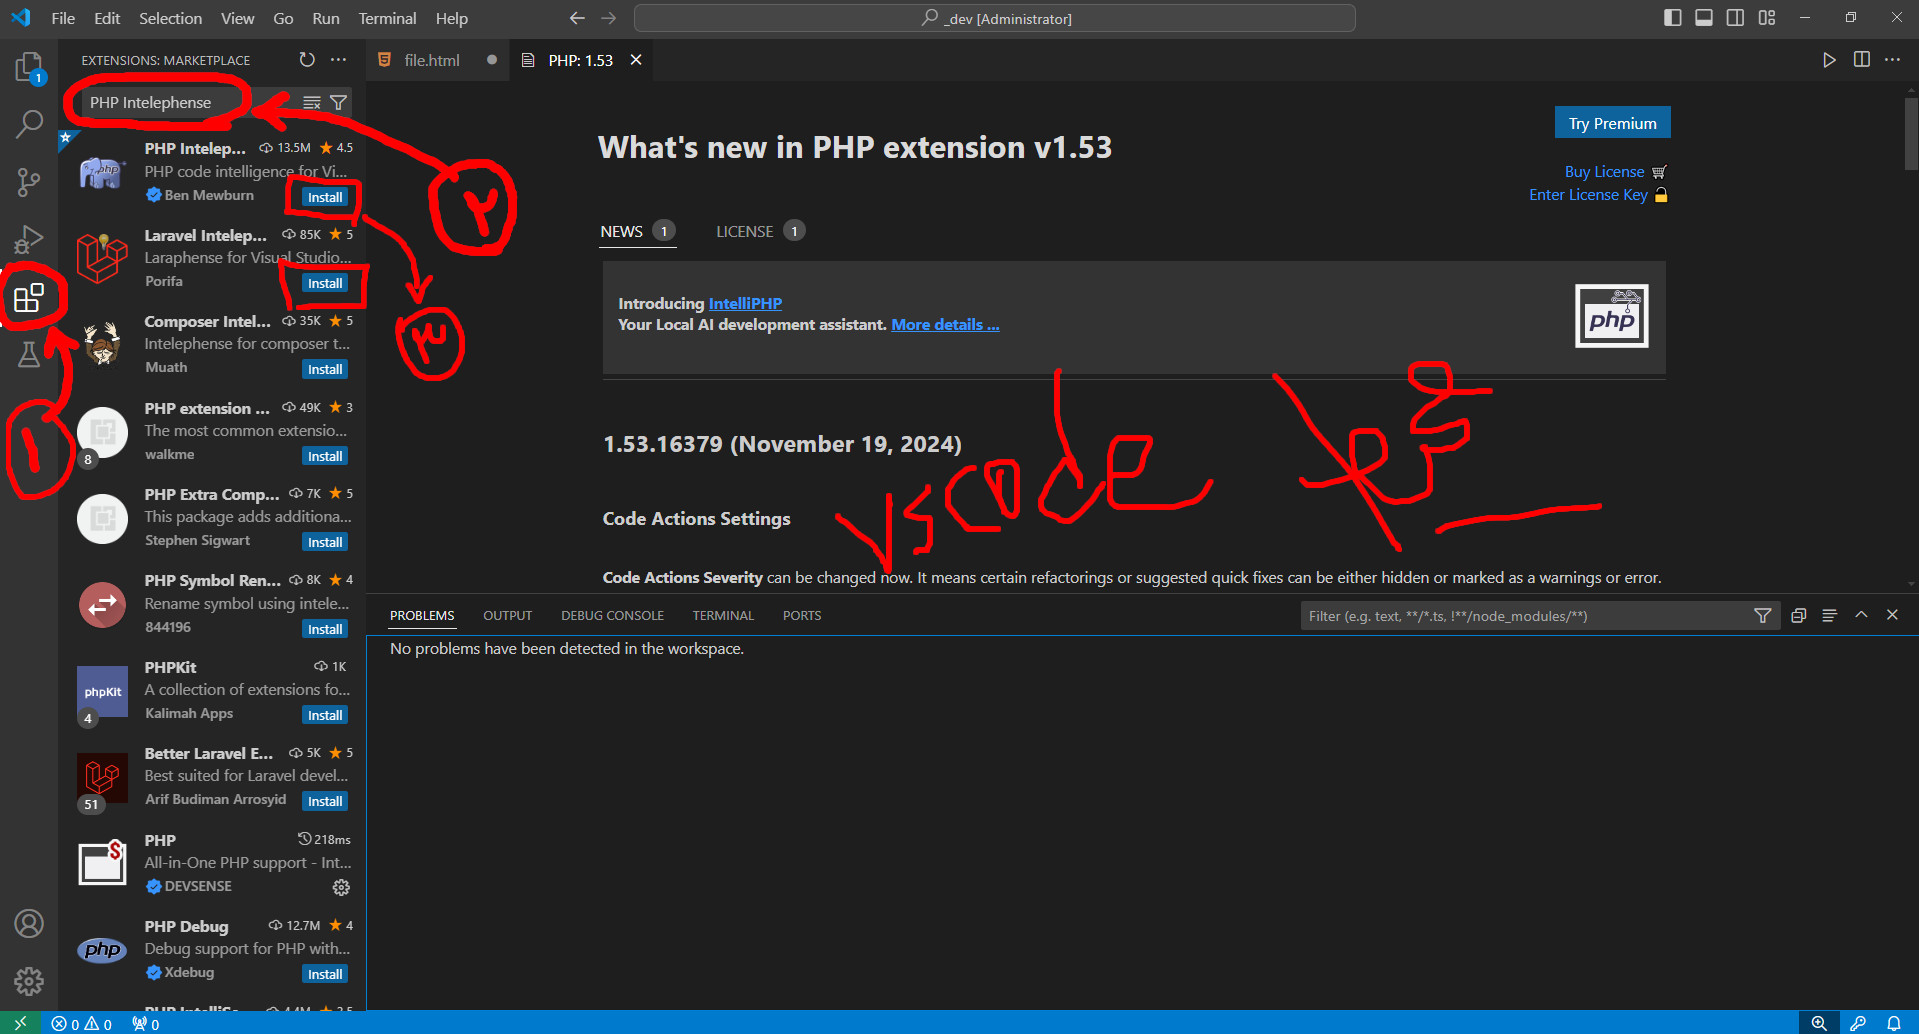The image size is (1919, 1034).
Task: Switch to the OUTPUT panel tab
Action: 507,616
